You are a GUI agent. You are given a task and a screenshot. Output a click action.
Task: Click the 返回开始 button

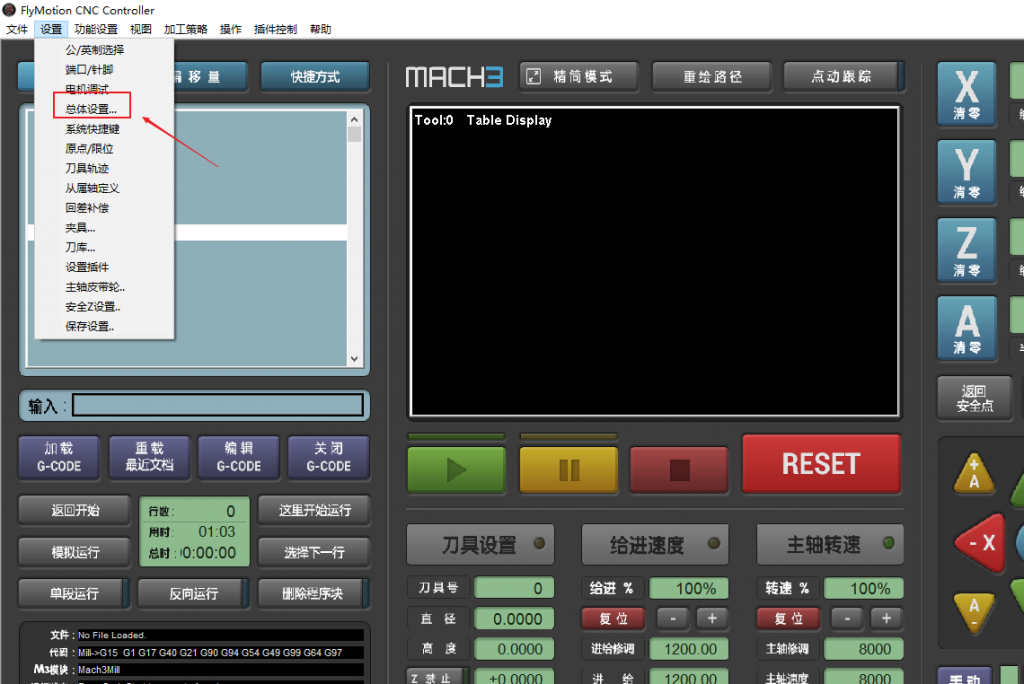tap(74, 510)
